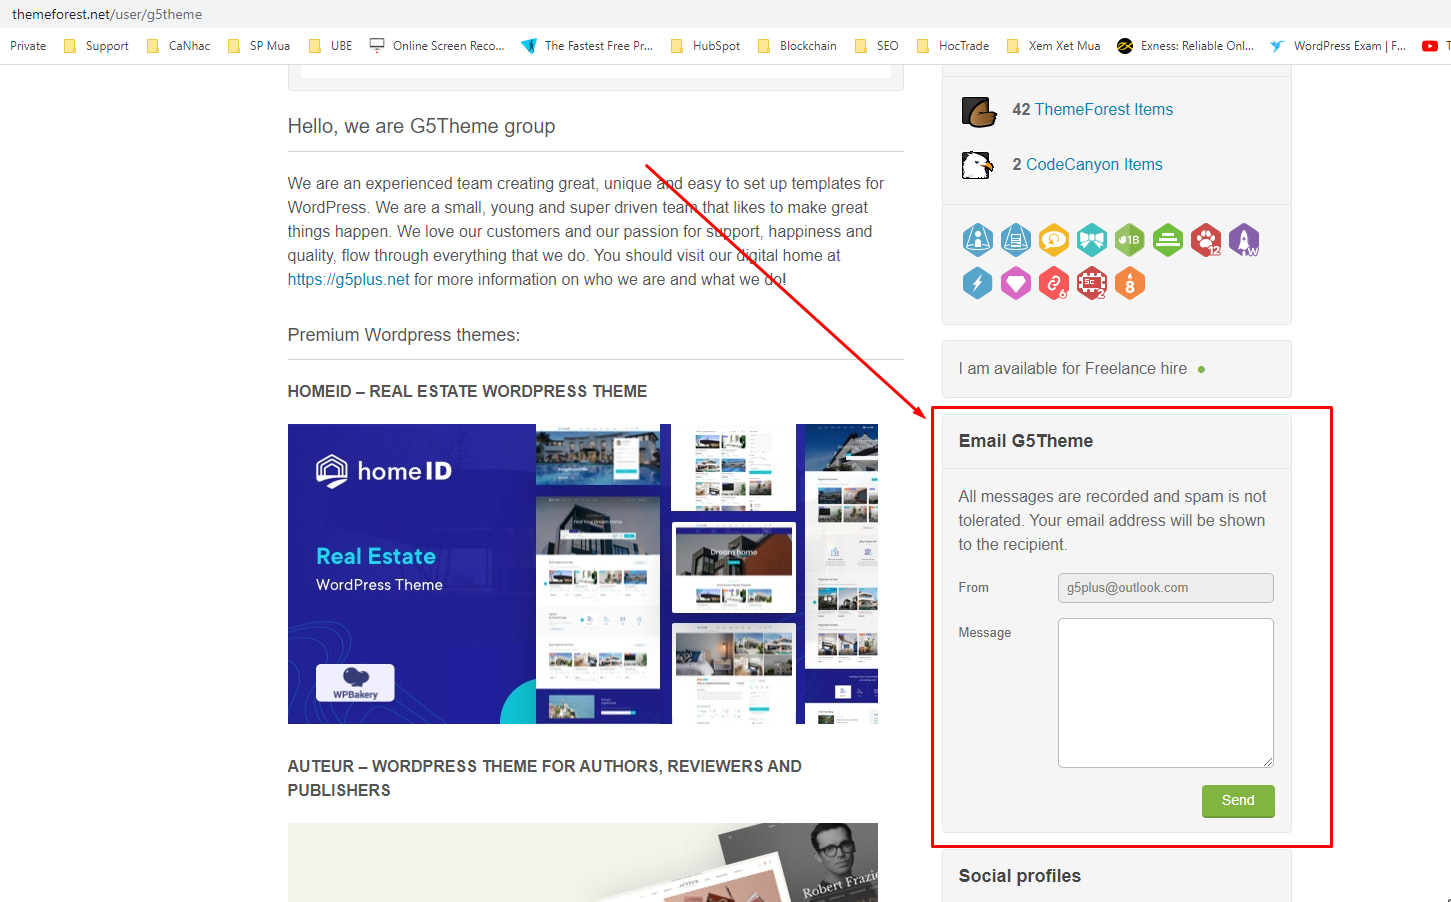Open the HubSpot bookmark folder

[706, 46]
